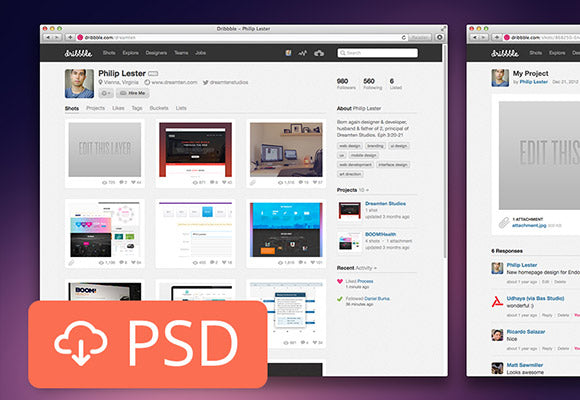Open the attachment.jpg link

pyautogui.click(x=529, y=225)
